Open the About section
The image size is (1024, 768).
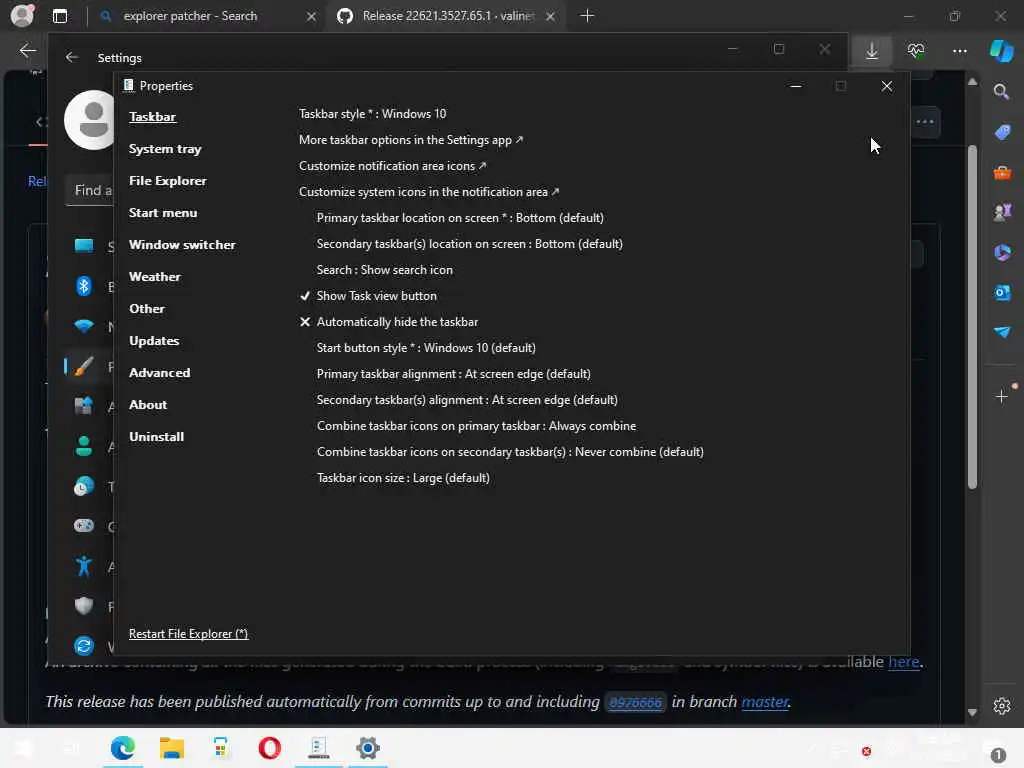(148, 405)
